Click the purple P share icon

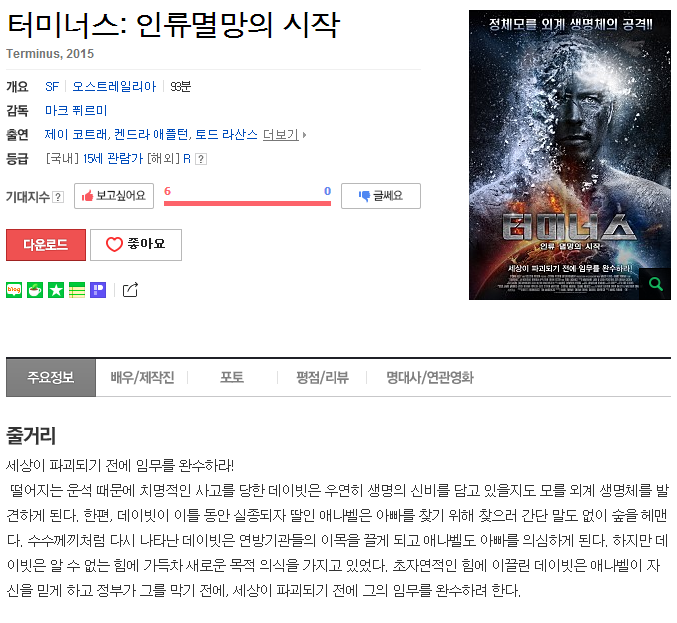(x=98, y=290)
